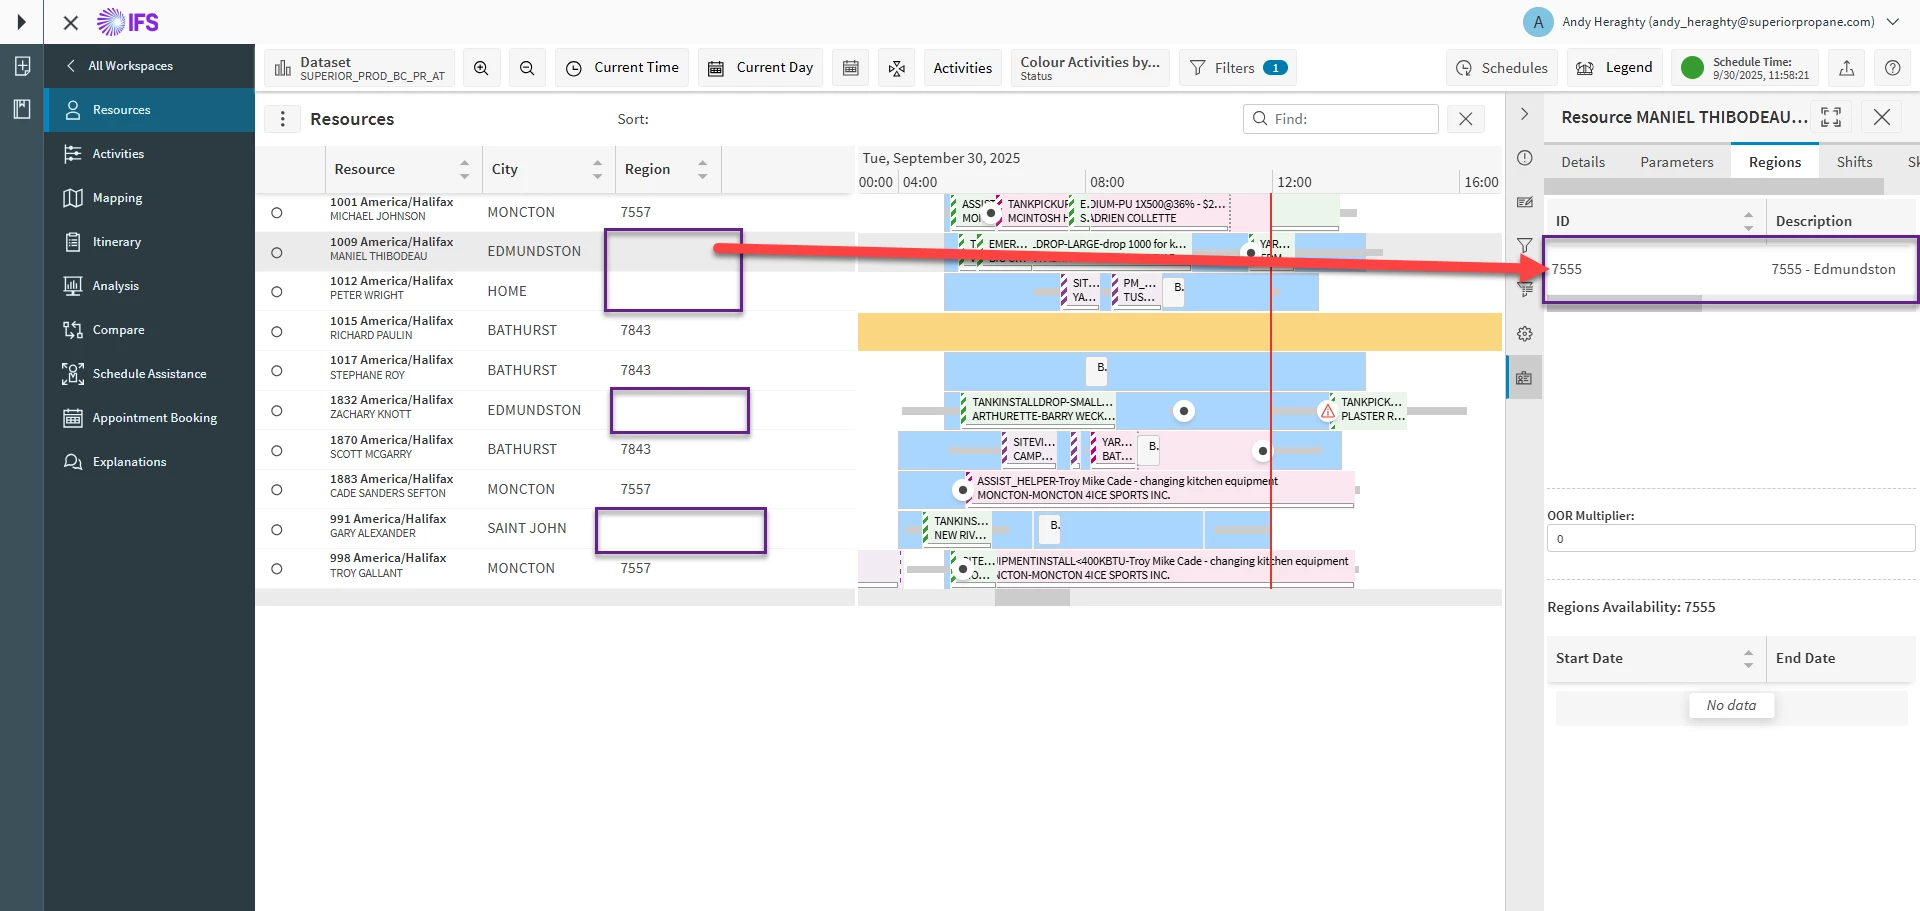Switch to the Details tab

1583,162
